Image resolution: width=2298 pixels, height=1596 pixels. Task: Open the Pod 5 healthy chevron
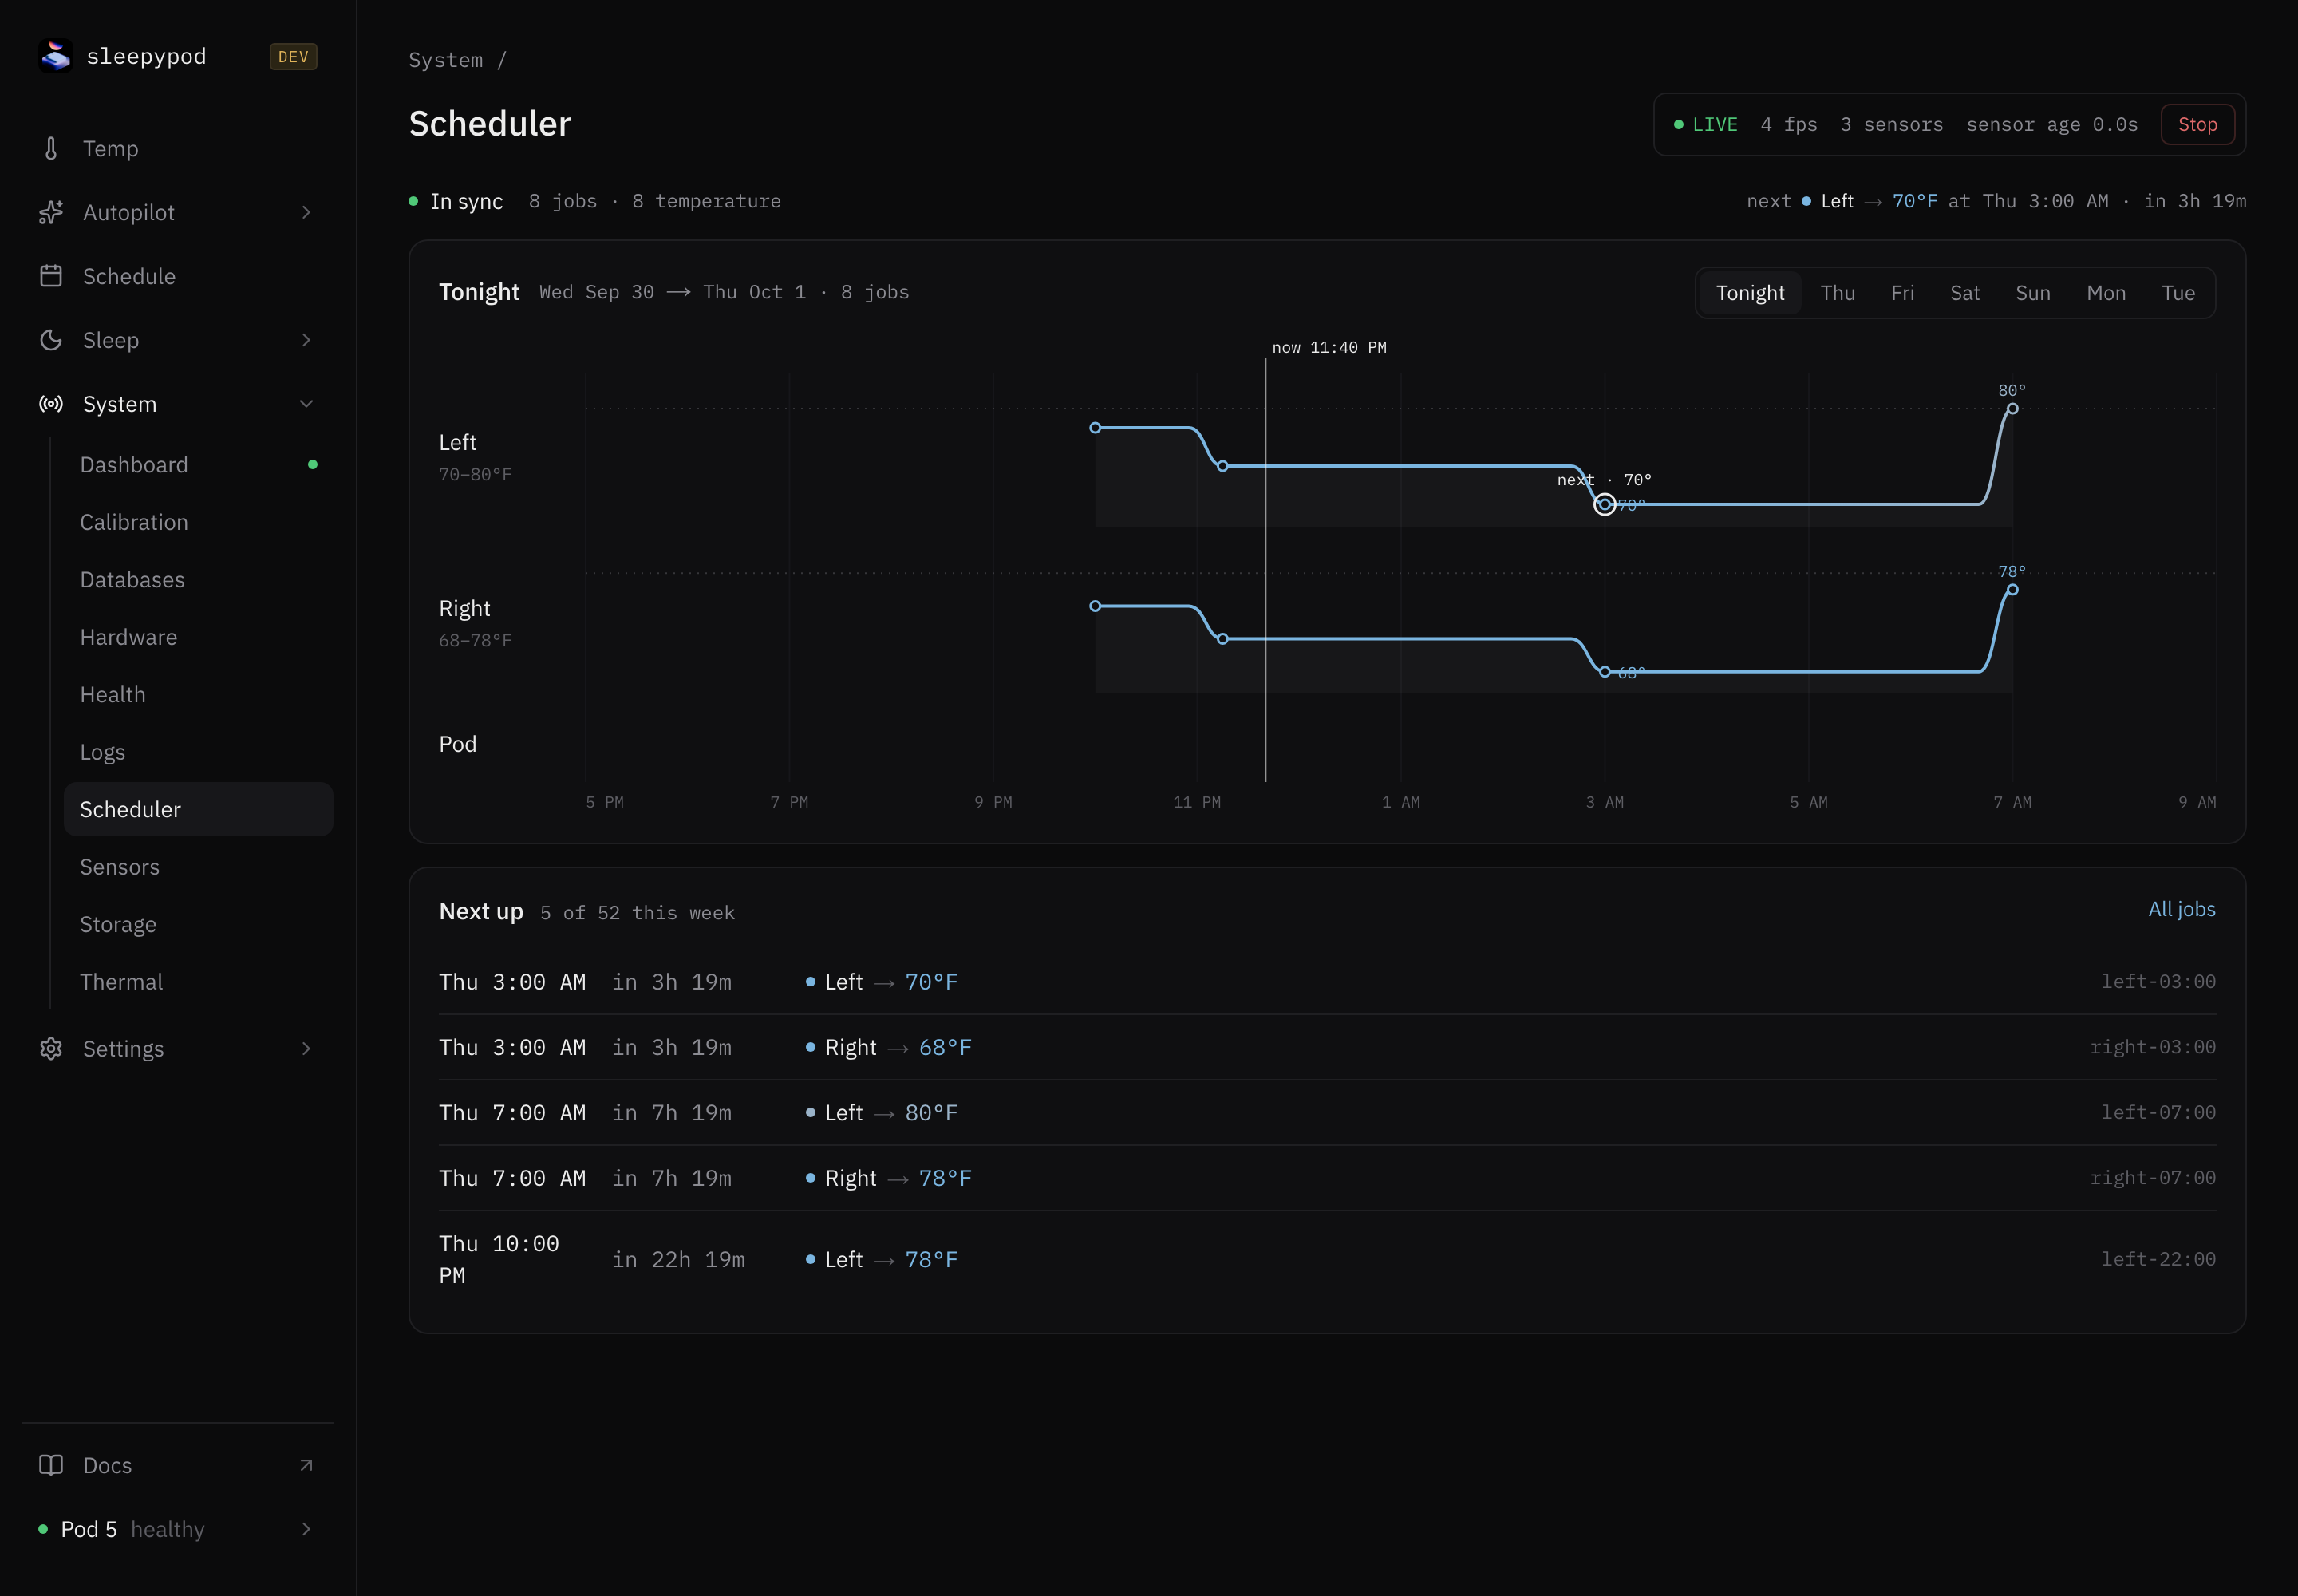pyautogui.click(x=306, y=1529)
